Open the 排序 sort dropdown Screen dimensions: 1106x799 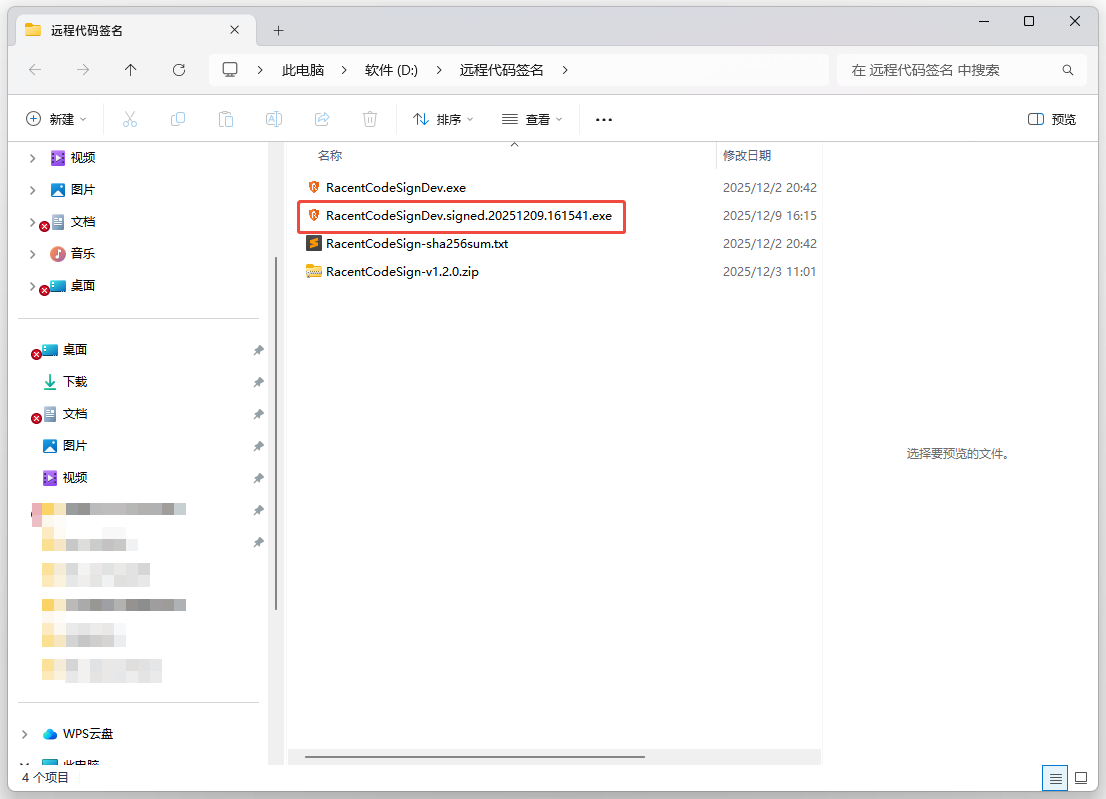point(442,119)
